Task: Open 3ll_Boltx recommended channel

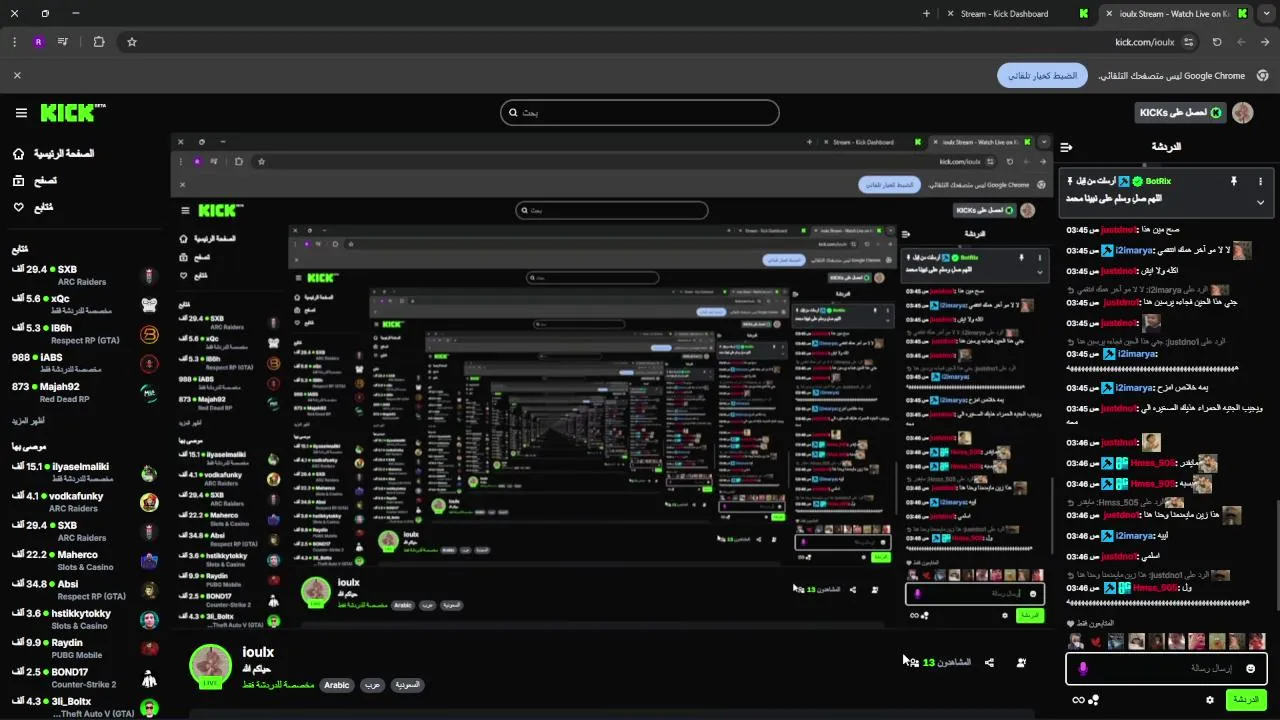Action: click(x=85, y=707)
